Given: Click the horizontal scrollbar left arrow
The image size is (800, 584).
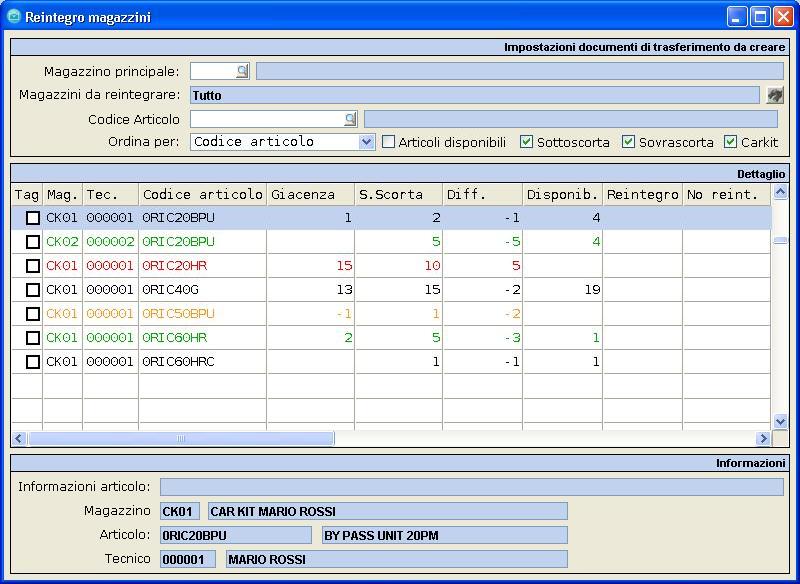Looking at the screenshot, I should pos(19,438).
